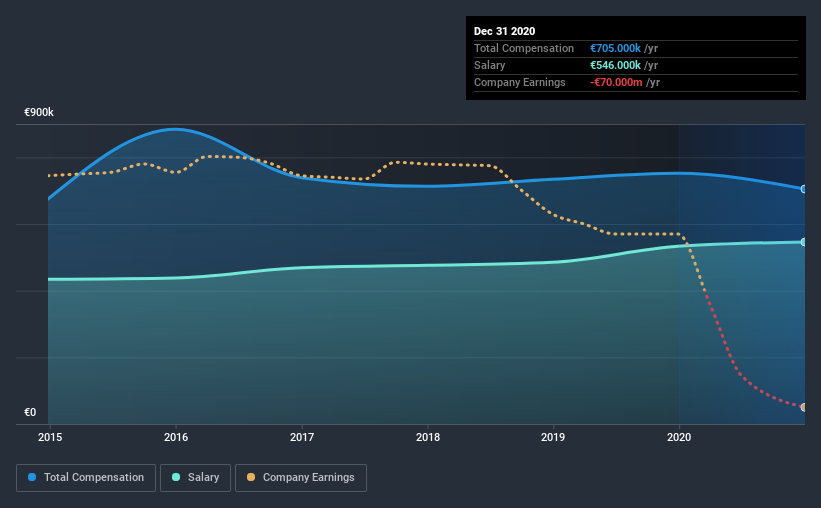
Task: Click the 2017 x-axis label
Action: pos(302,437)
